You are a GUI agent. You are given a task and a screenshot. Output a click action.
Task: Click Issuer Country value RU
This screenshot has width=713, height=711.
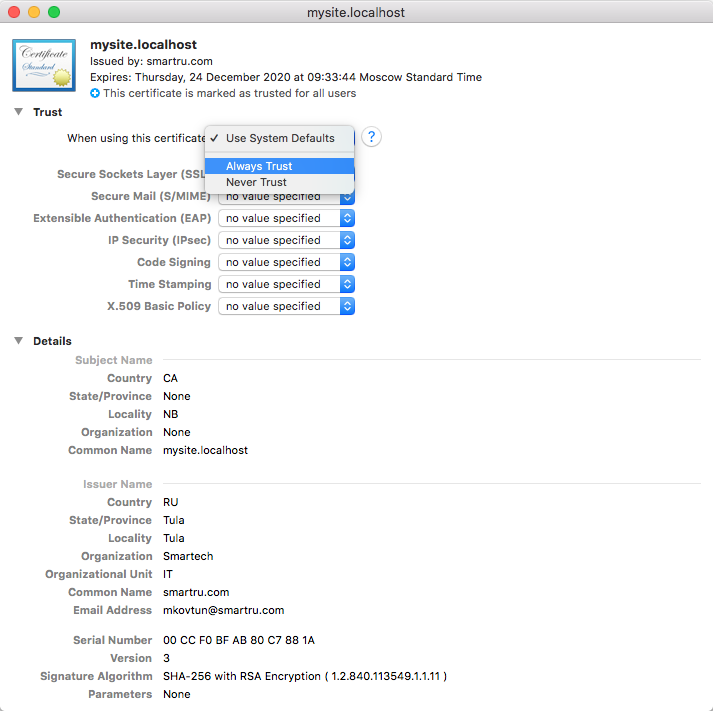(x=171, y=502)
